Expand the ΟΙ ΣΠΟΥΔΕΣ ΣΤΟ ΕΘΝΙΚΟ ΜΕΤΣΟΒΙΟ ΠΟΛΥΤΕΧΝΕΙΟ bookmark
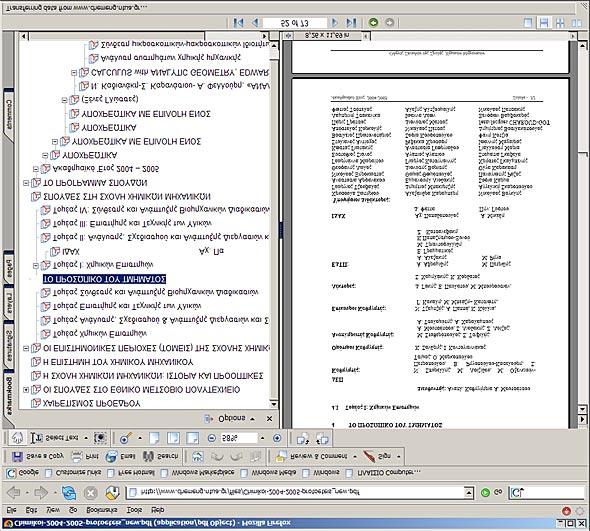 pos(26,390)
